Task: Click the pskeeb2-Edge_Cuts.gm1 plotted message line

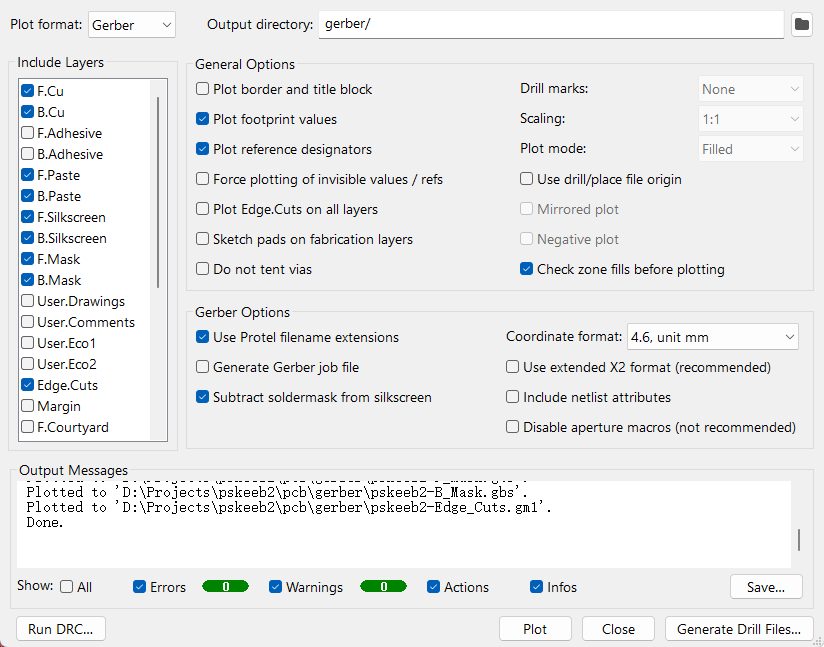Action: (289, 507)
